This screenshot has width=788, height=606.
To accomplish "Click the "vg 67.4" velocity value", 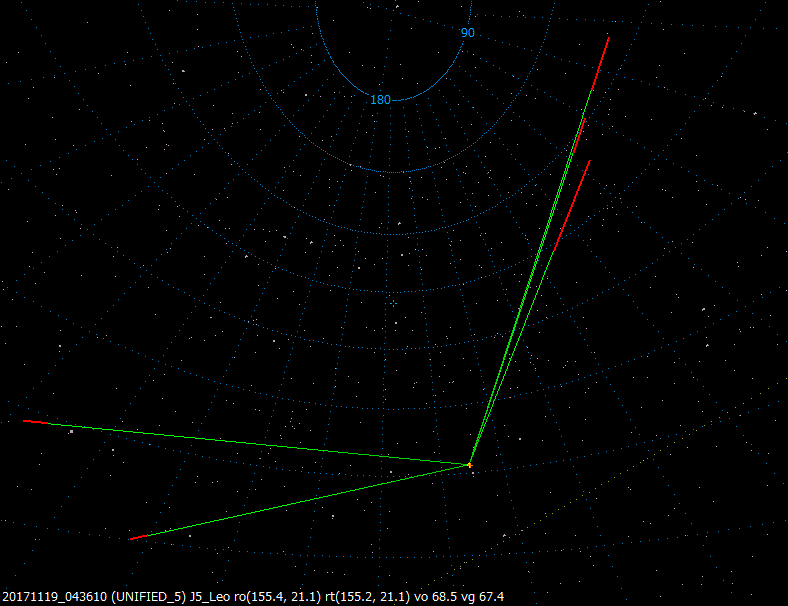I will pyautogui.click(x=481, y=597).
